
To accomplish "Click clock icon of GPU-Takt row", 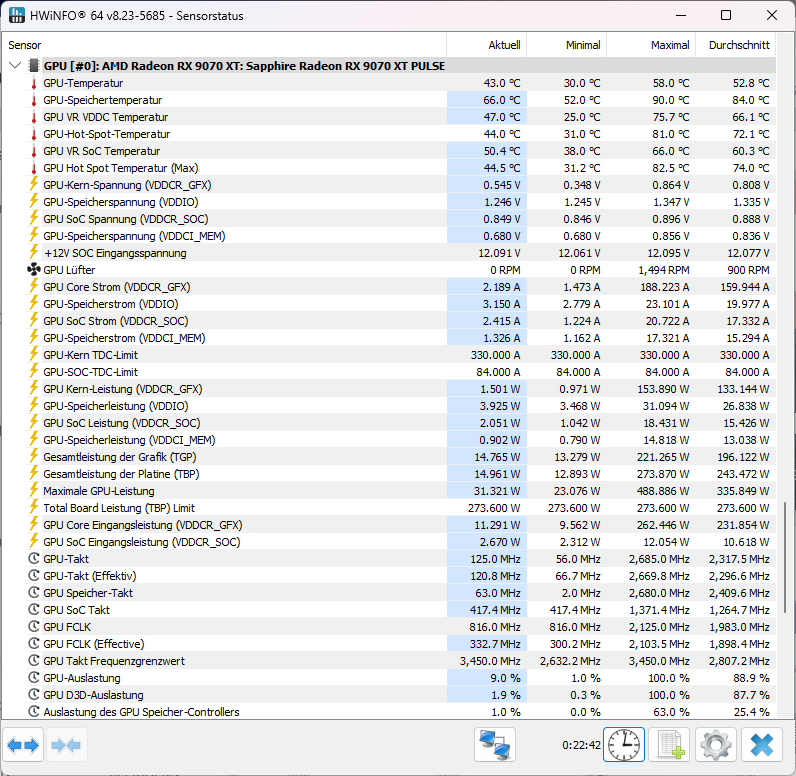I will click(x=34, y=559).
